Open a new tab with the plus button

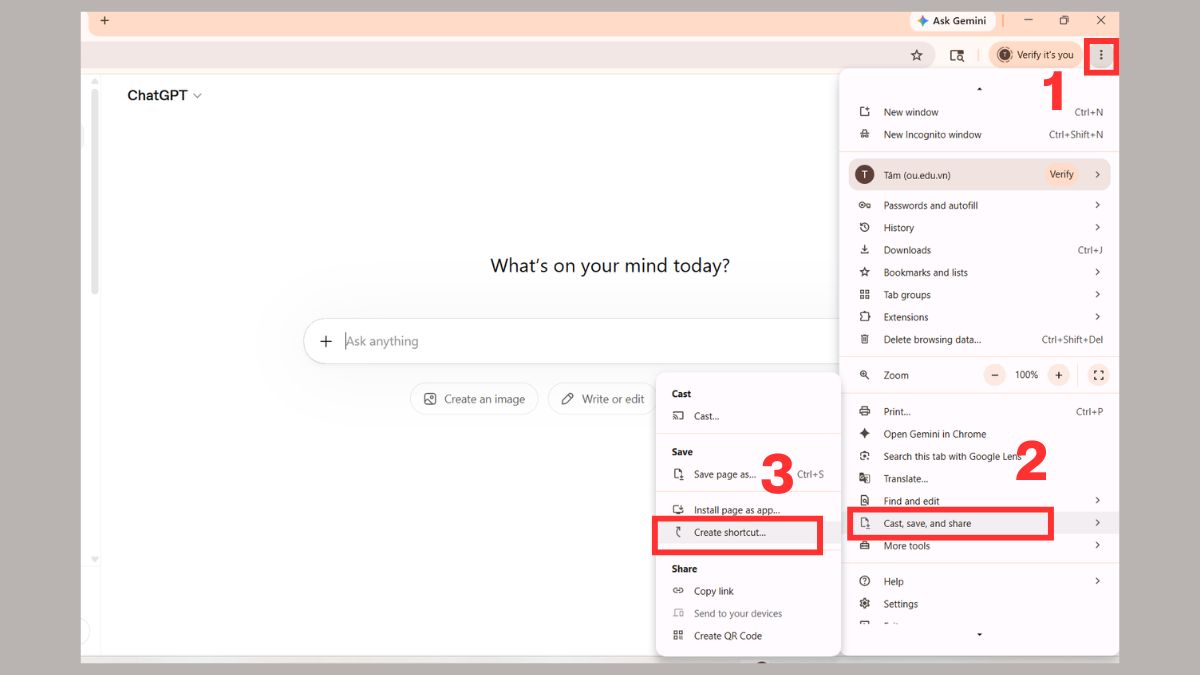coord(105,20)
